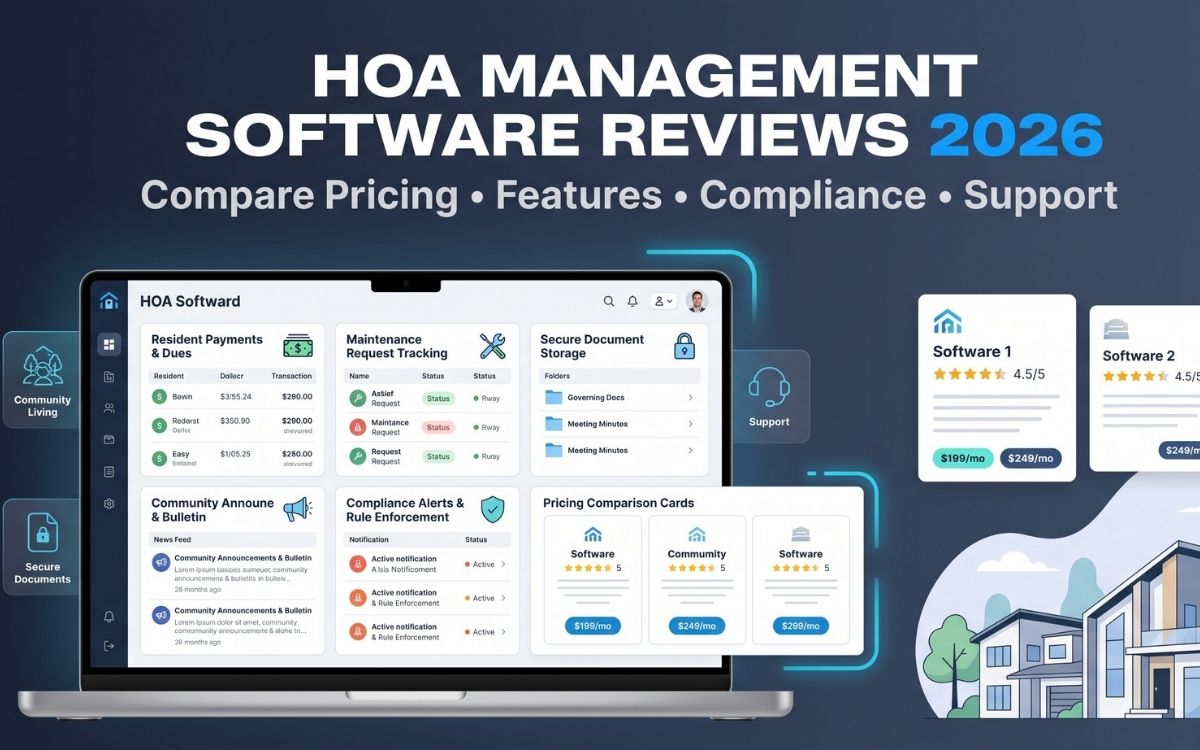This screenshot has height=750, width=1200.
Task: Click the Community Living badge icon
Action: click(43, 366)
